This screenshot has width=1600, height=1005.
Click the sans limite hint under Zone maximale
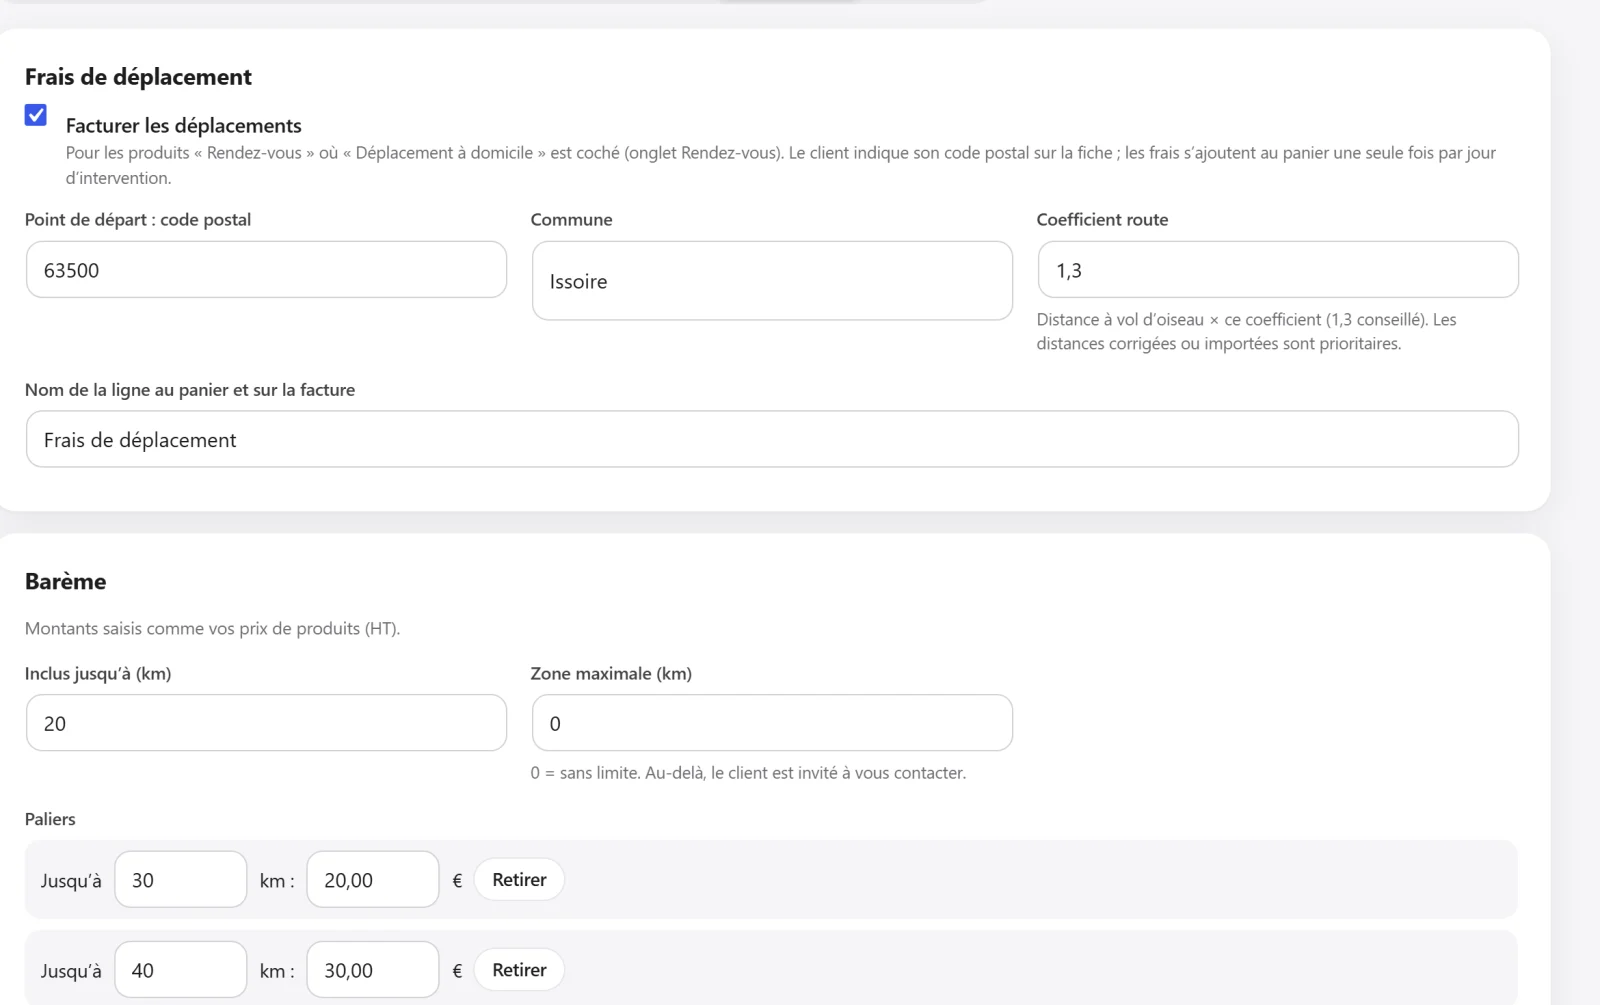click(748, 773)
